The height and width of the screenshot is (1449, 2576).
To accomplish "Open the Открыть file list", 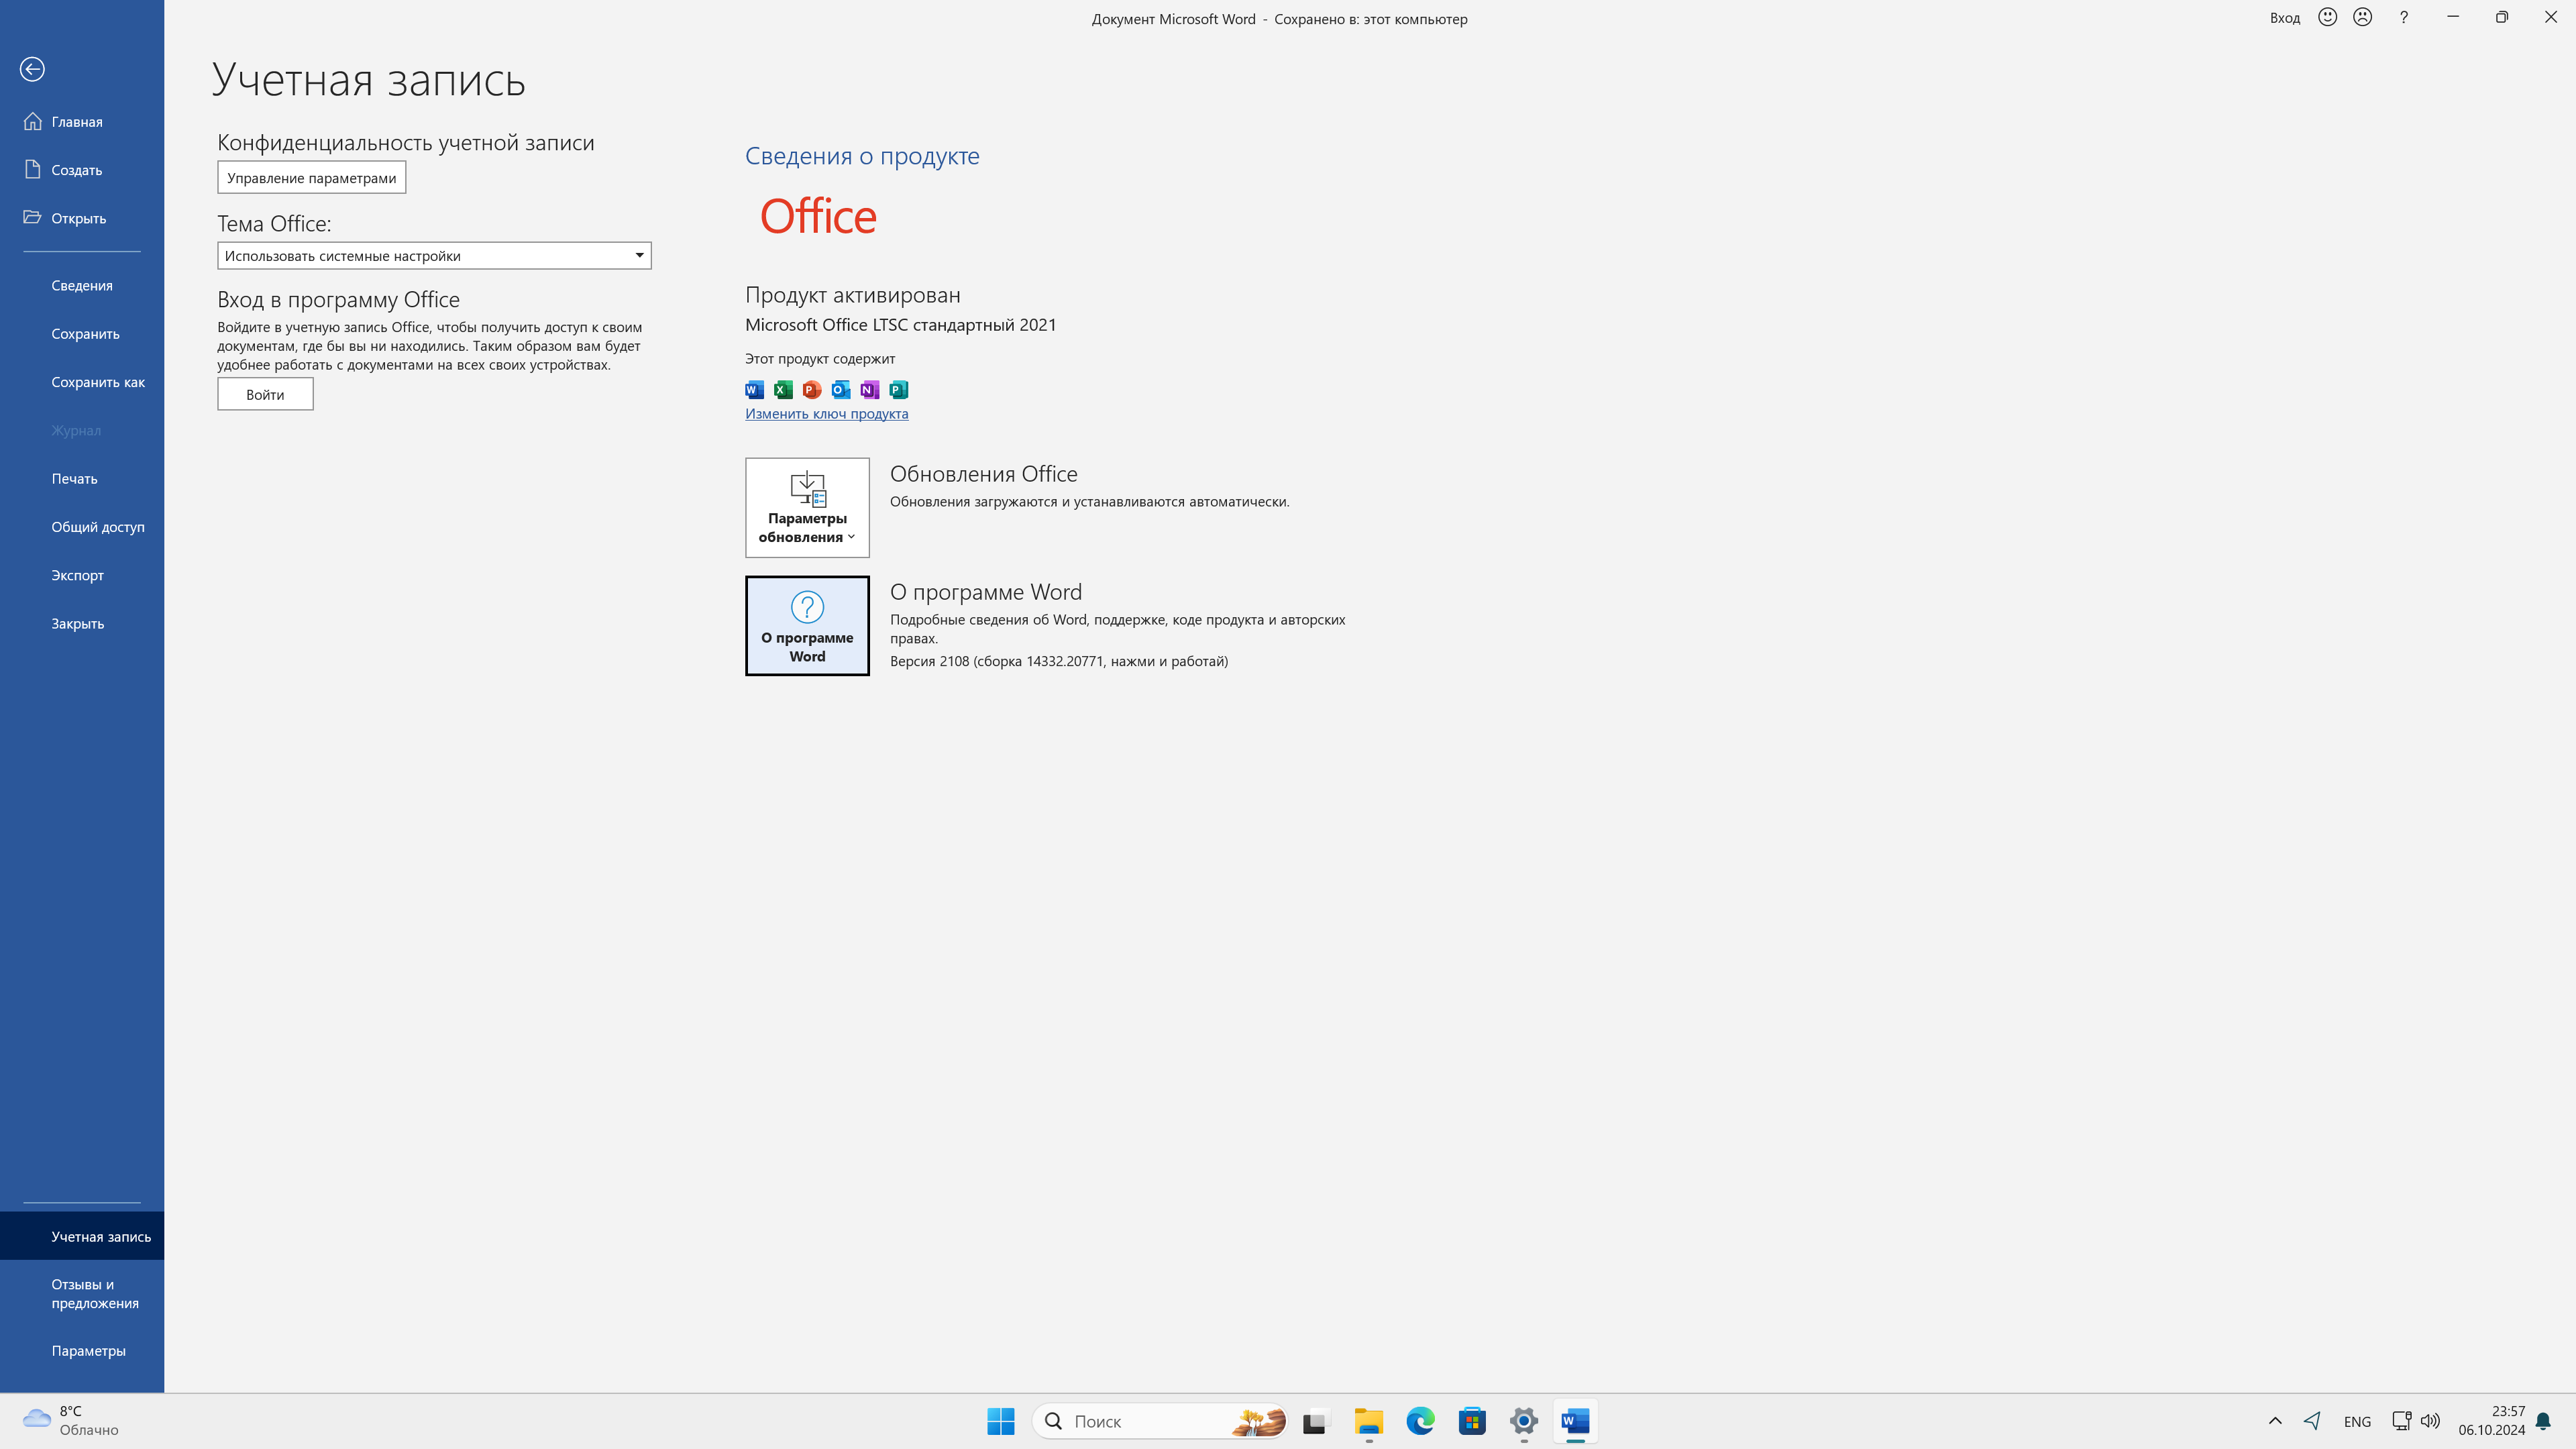I will pos(82,218).
